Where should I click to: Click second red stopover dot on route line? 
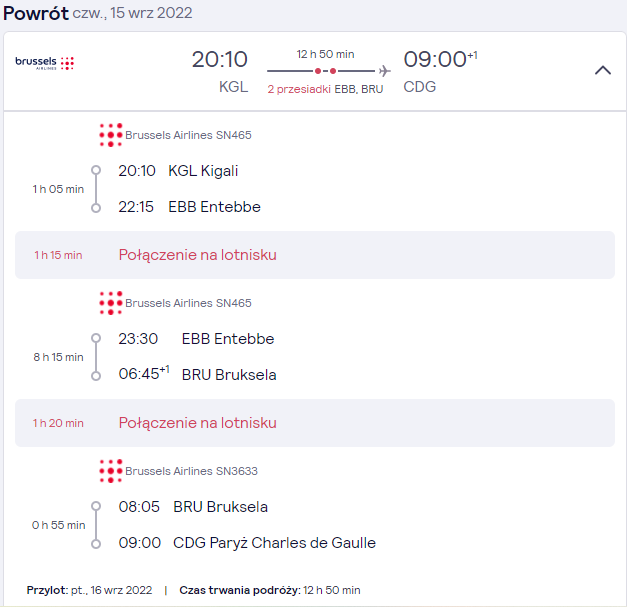(x=333, y=71)
